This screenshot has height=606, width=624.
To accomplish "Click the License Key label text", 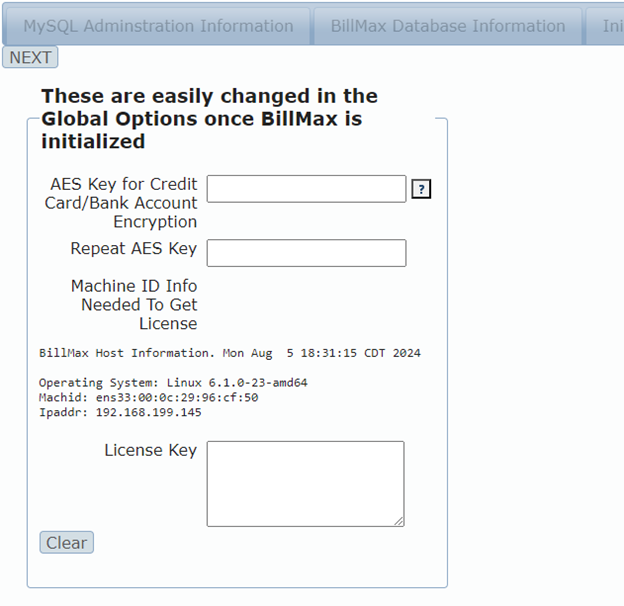I will click(x=151, y=450).
